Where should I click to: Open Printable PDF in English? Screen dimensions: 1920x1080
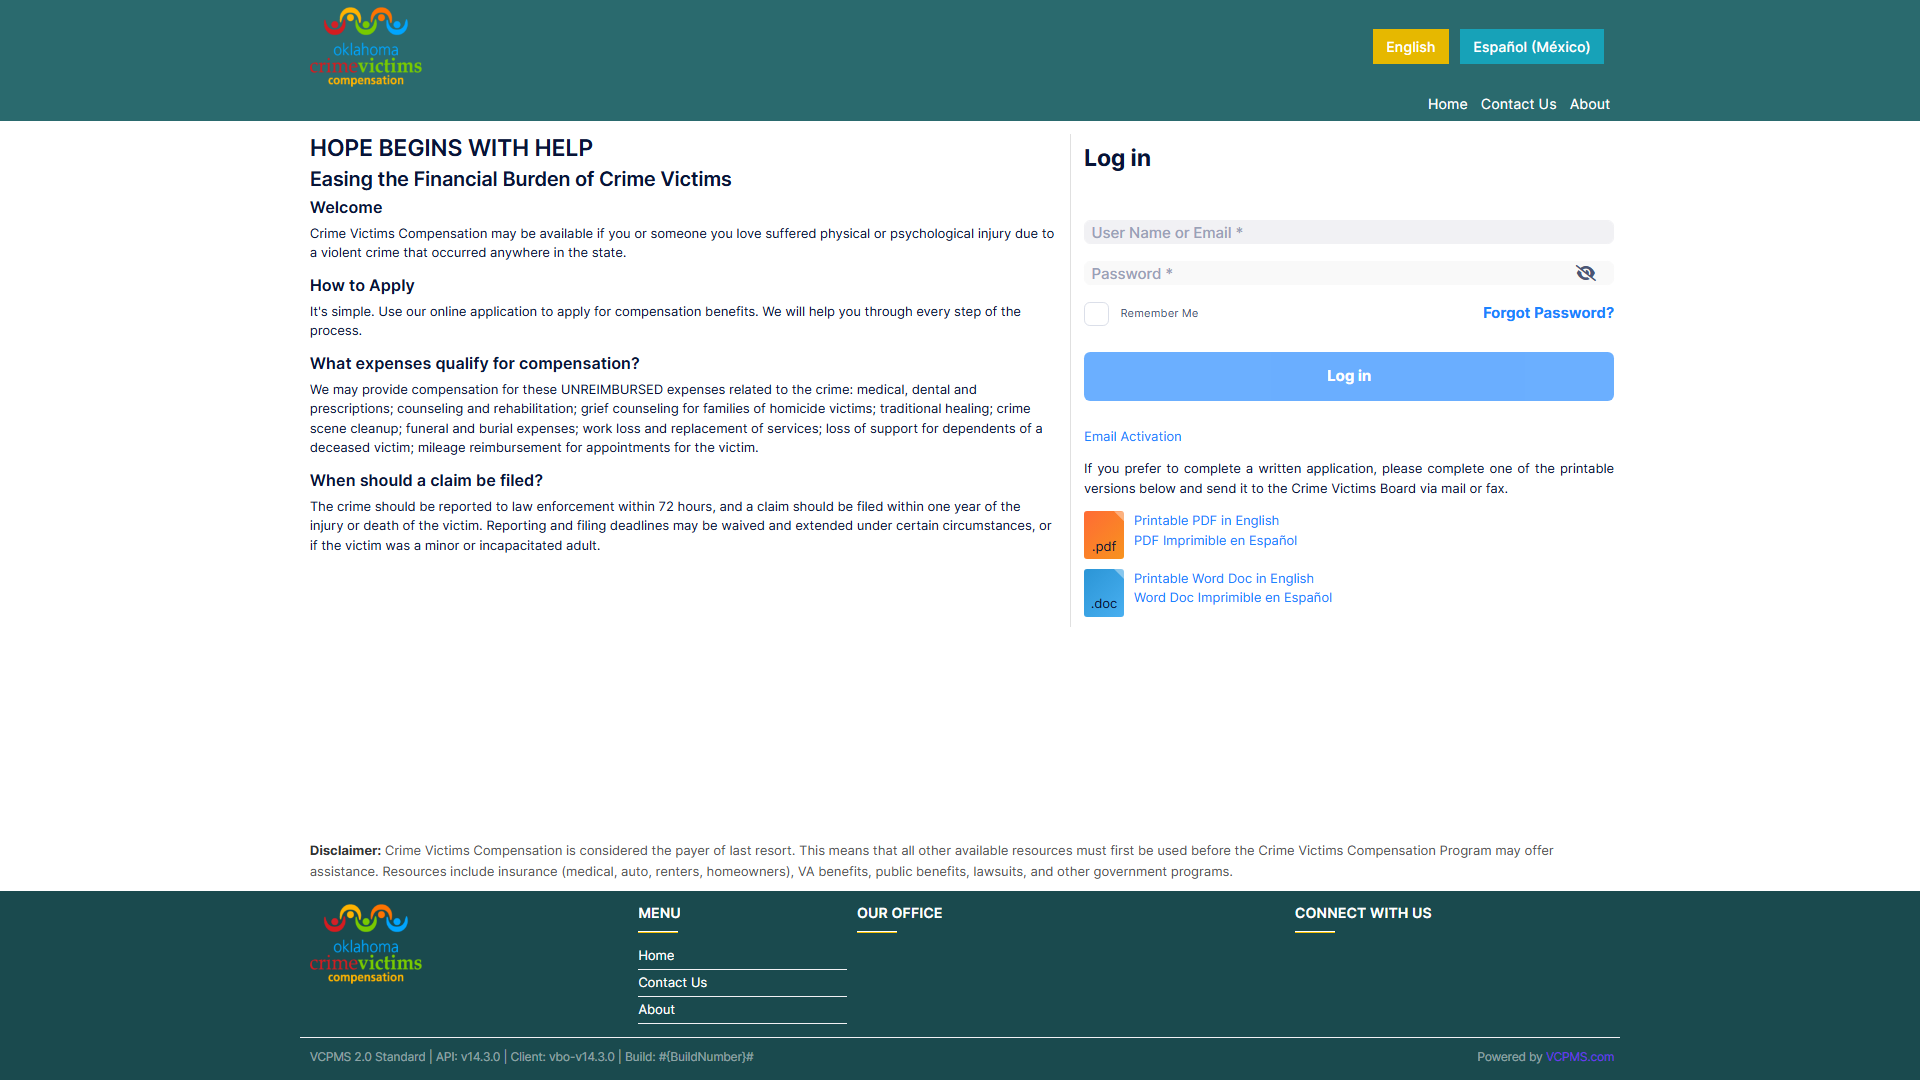click(1206, 520)
